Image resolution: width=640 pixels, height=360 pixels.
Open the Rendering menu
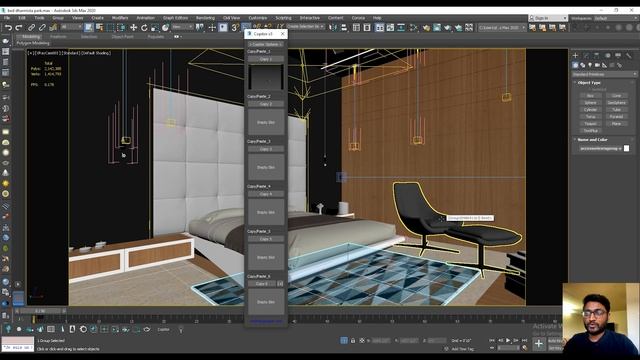205,18
